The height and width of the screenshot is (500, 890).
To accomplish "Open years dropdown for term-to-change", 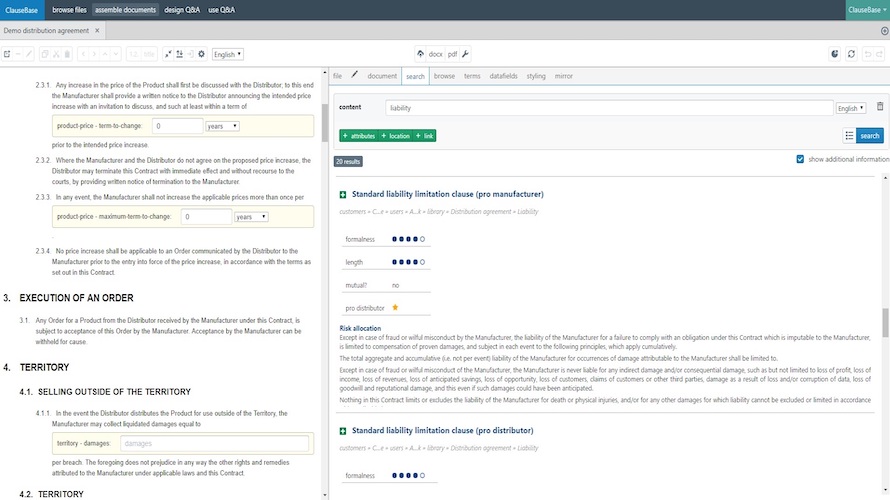I will click(222, 126).
